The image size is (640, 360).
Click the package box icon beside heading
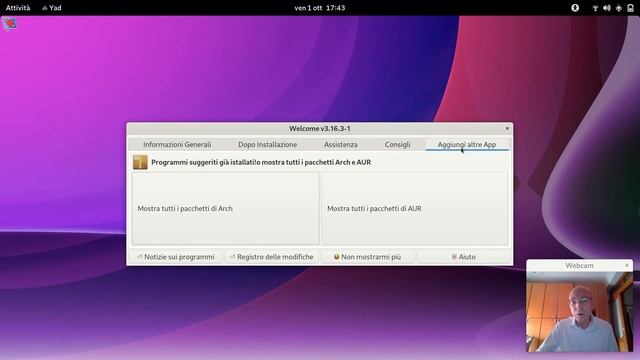pos(140,162)
